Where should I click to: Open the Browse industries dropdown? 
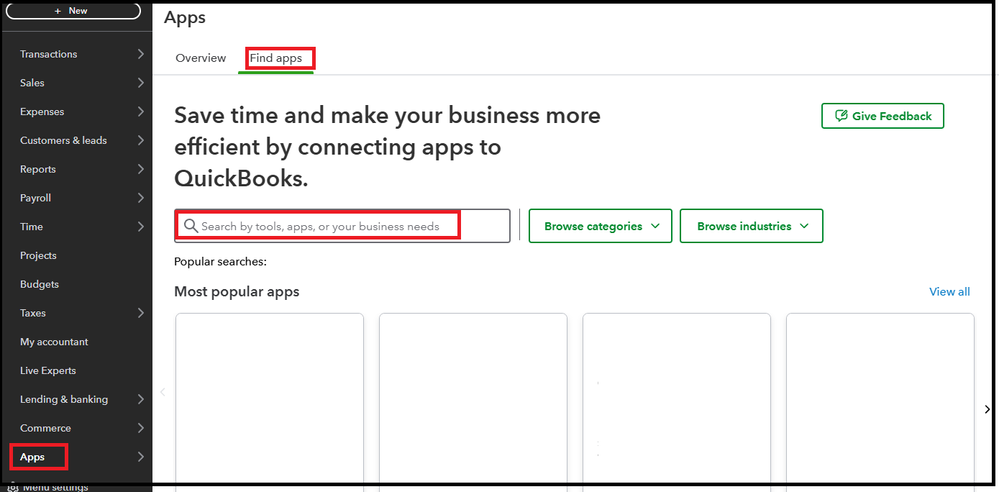pyautogui.click(x=751, y=226)
